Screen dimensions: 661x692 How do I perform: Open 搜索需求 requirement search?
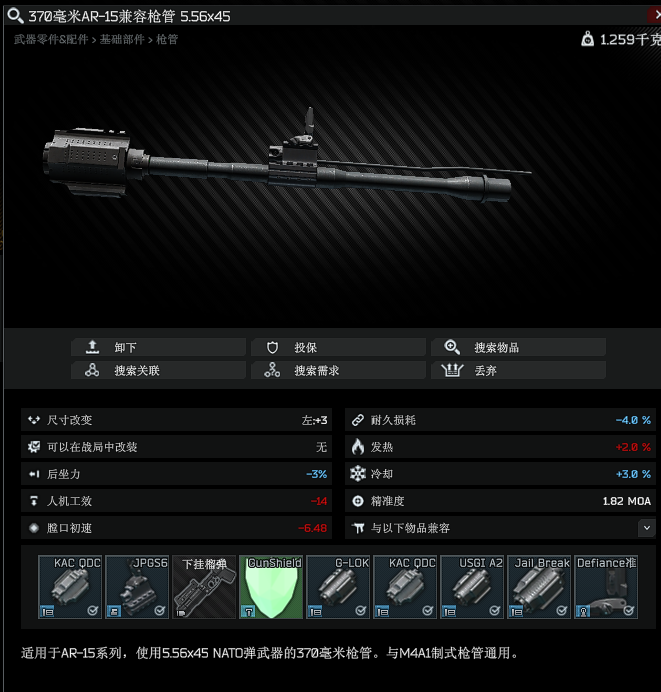tap(338, 370)
